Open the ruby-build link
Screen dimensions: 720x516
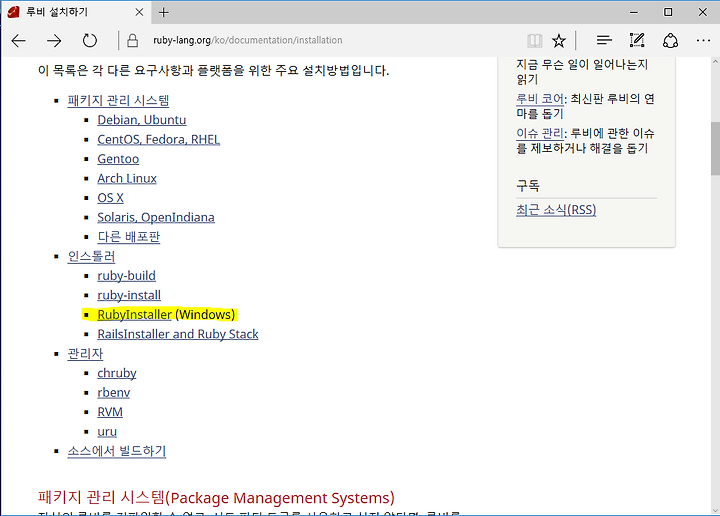tap(126, 275)
